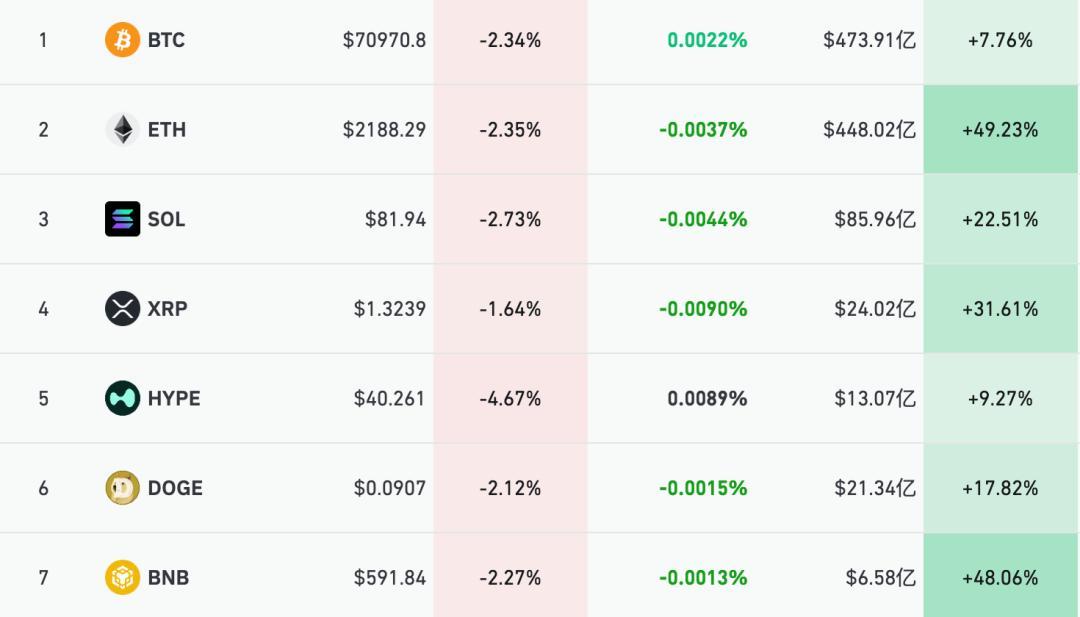Select the DOGE ticker name

(x=175, y=488)
